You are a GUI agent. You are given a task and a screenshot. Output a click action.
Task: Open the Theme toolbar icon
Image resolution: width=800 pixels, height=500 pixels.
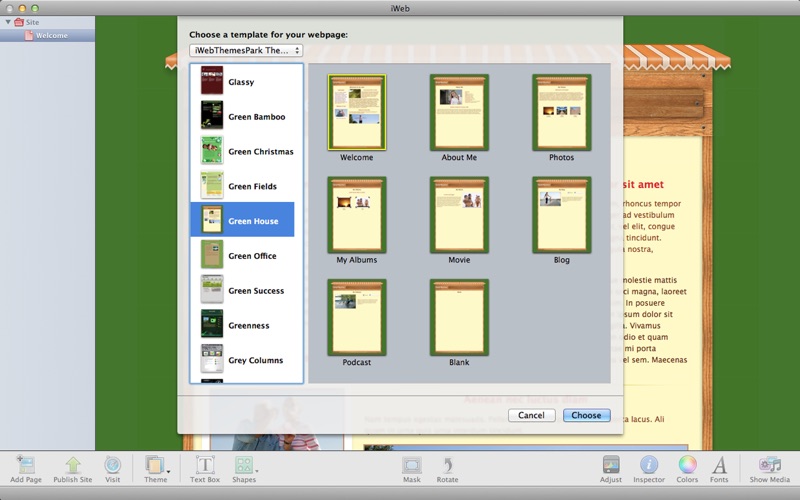[154, 465]
